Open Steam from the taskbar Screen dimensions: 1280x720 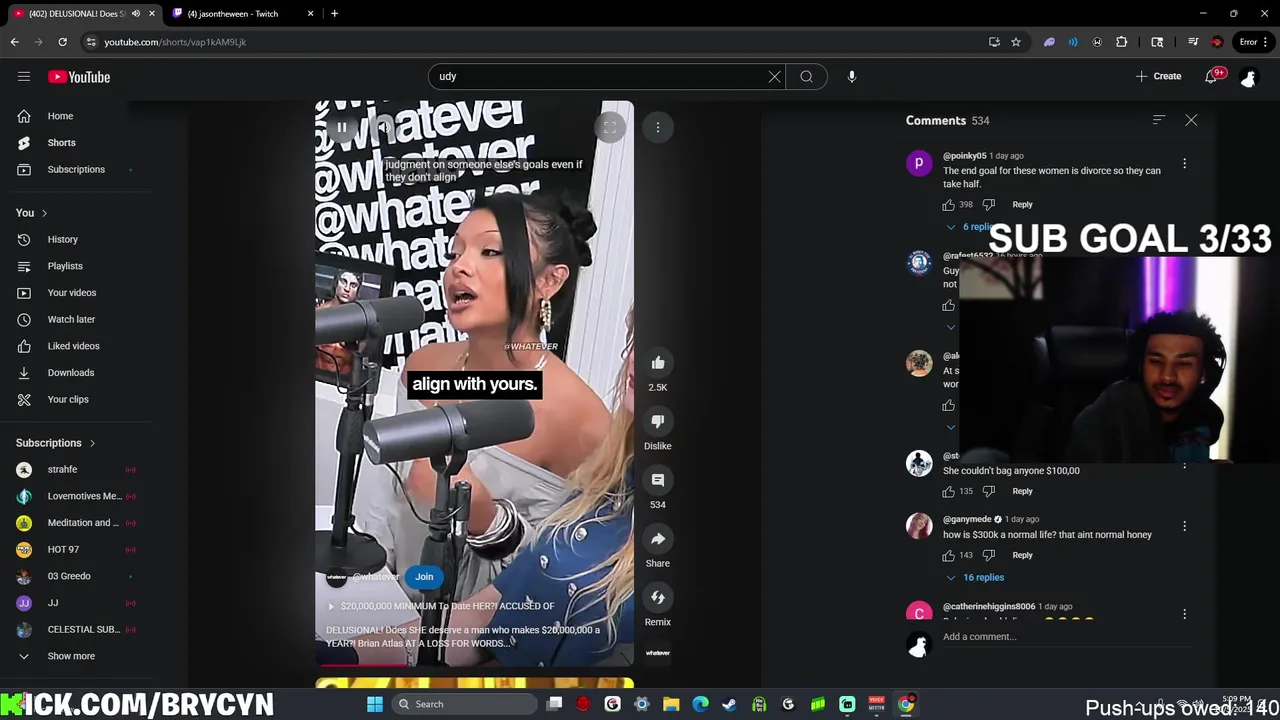pyautogui.click(x=729, y=704)
